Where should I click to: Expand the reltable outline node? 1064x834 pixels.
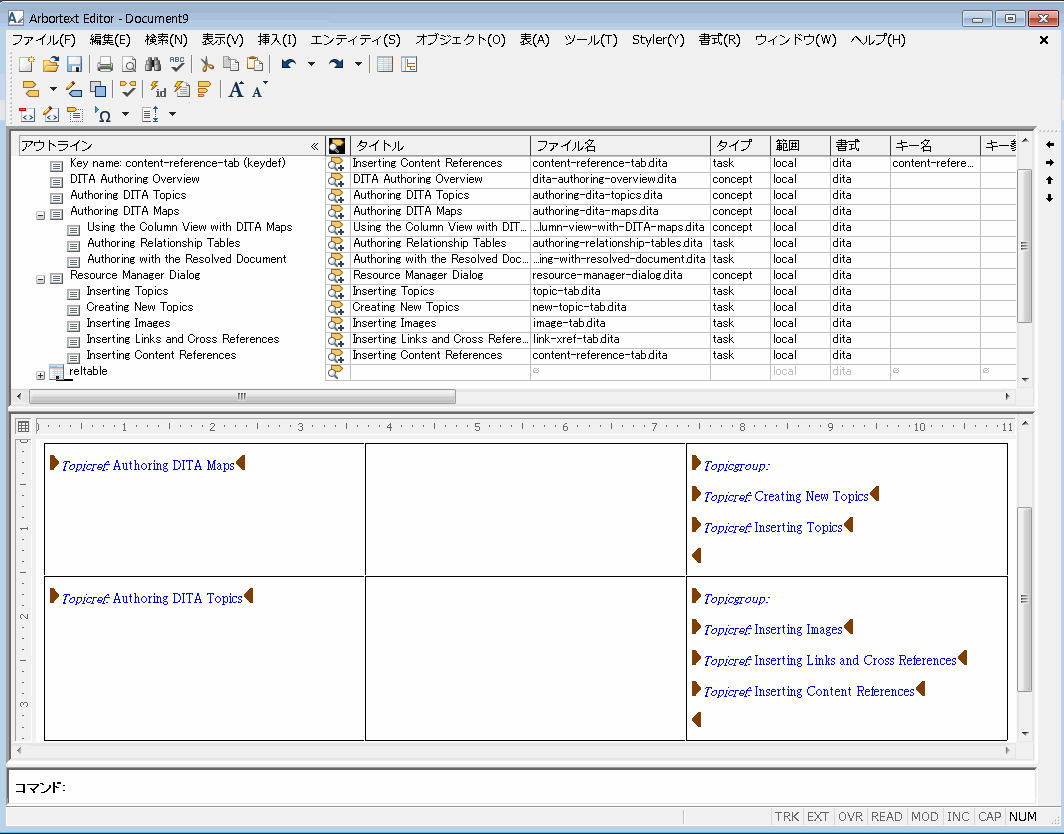(x=40, y=375)
